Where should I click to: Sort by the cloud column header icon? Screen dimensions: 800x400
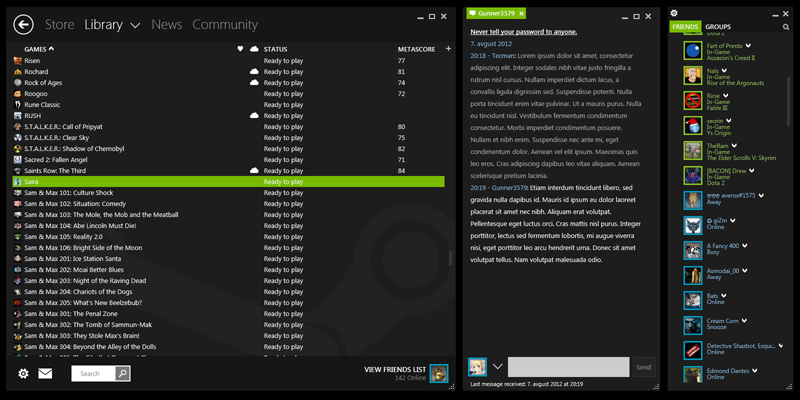pos(254,49)
